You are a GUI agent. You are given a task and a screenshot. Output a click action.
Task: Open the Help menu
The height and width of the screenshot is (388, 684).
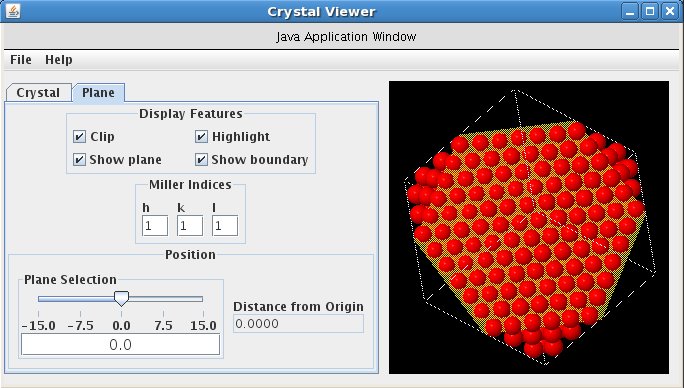(59, 60)
